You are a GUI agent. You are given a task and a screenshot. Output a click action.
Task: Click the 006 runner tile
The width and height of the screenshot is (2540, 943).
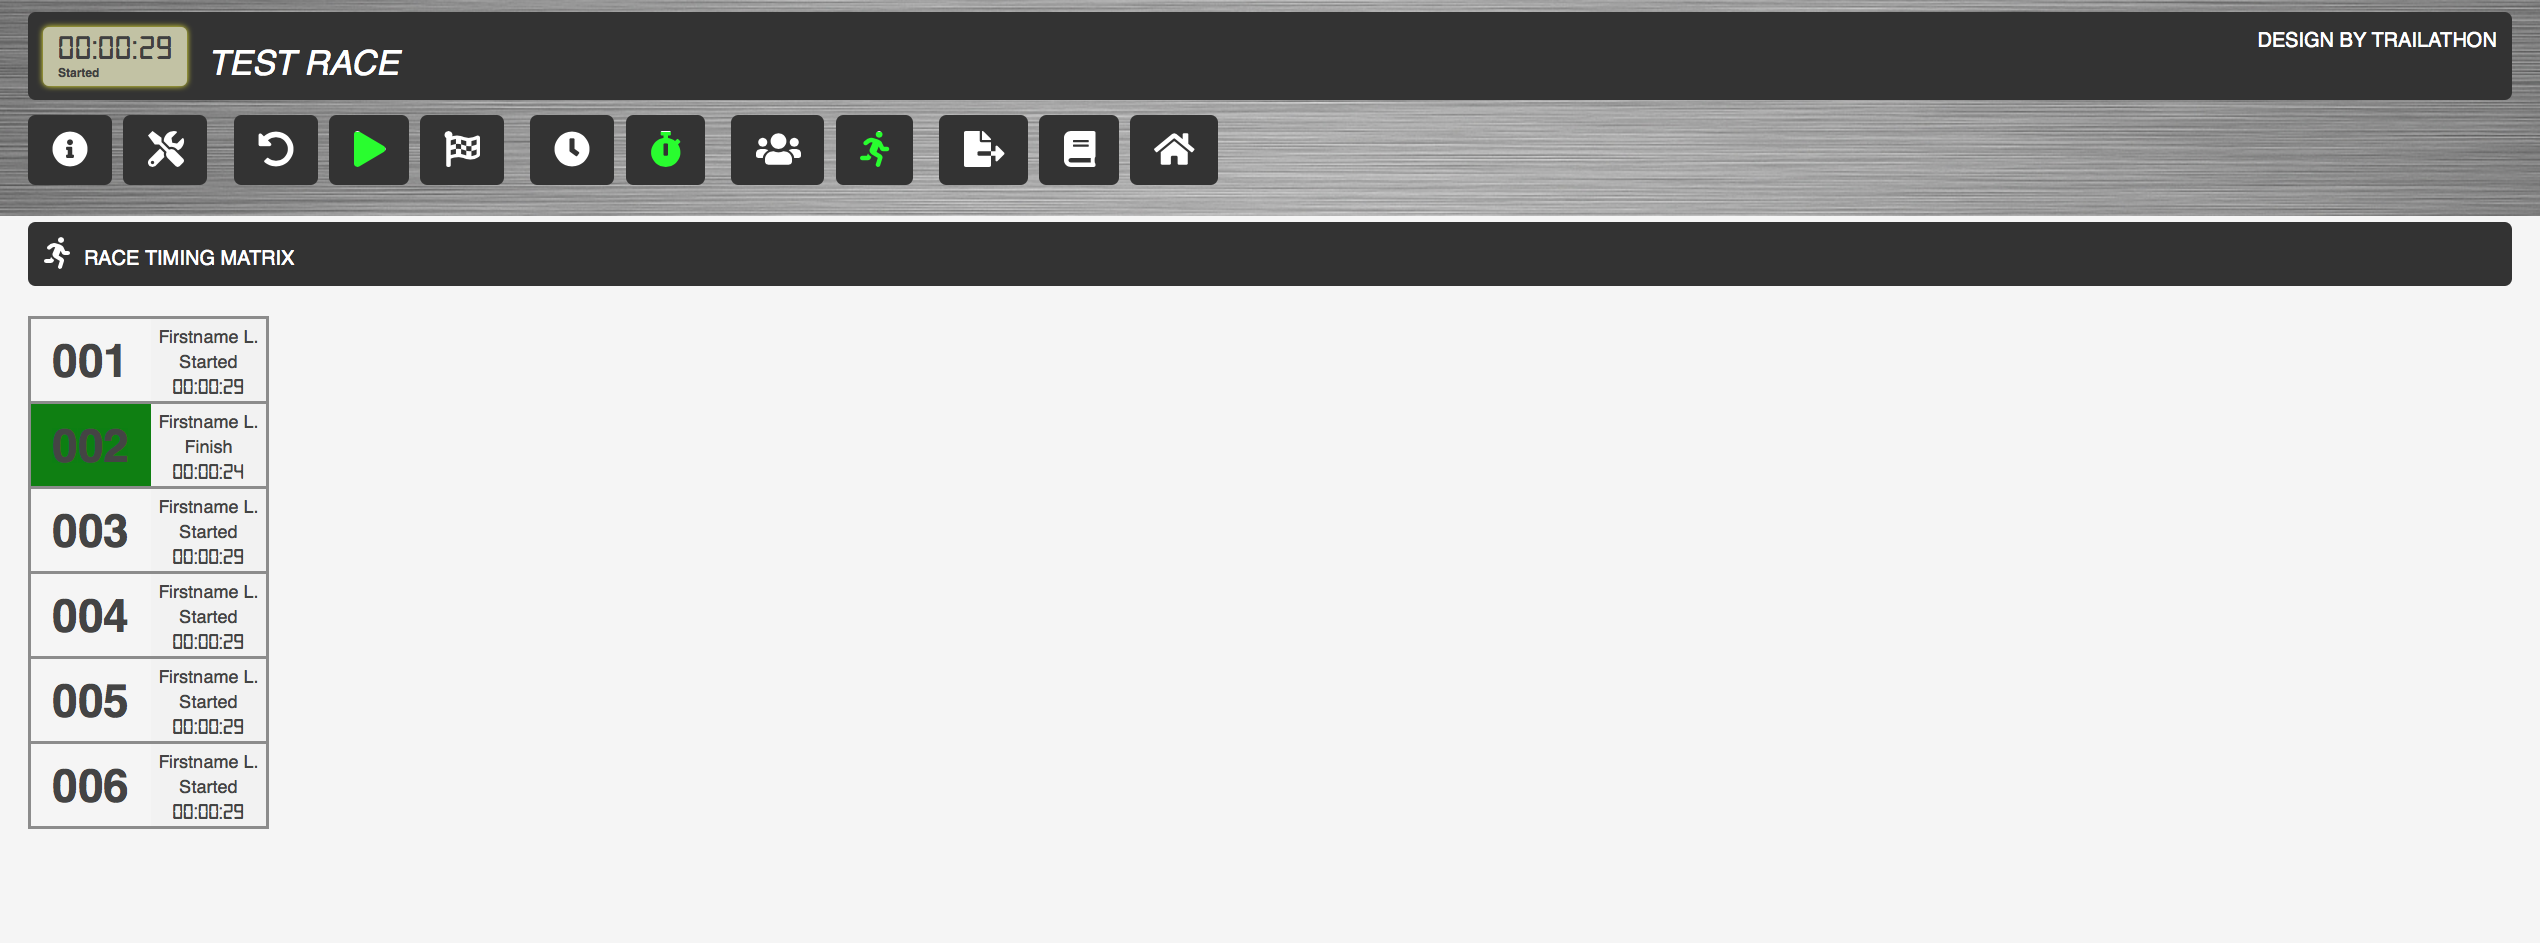point(149,786)
